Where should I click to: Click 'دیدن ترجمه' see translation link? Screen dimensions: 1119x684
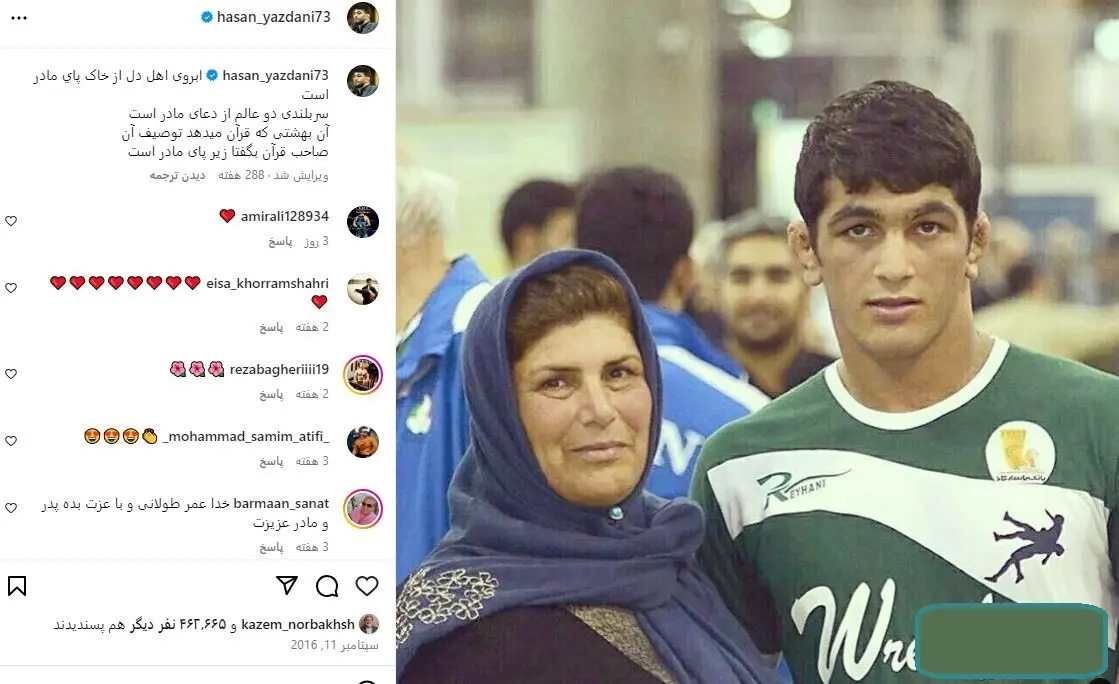pos(177,176)
